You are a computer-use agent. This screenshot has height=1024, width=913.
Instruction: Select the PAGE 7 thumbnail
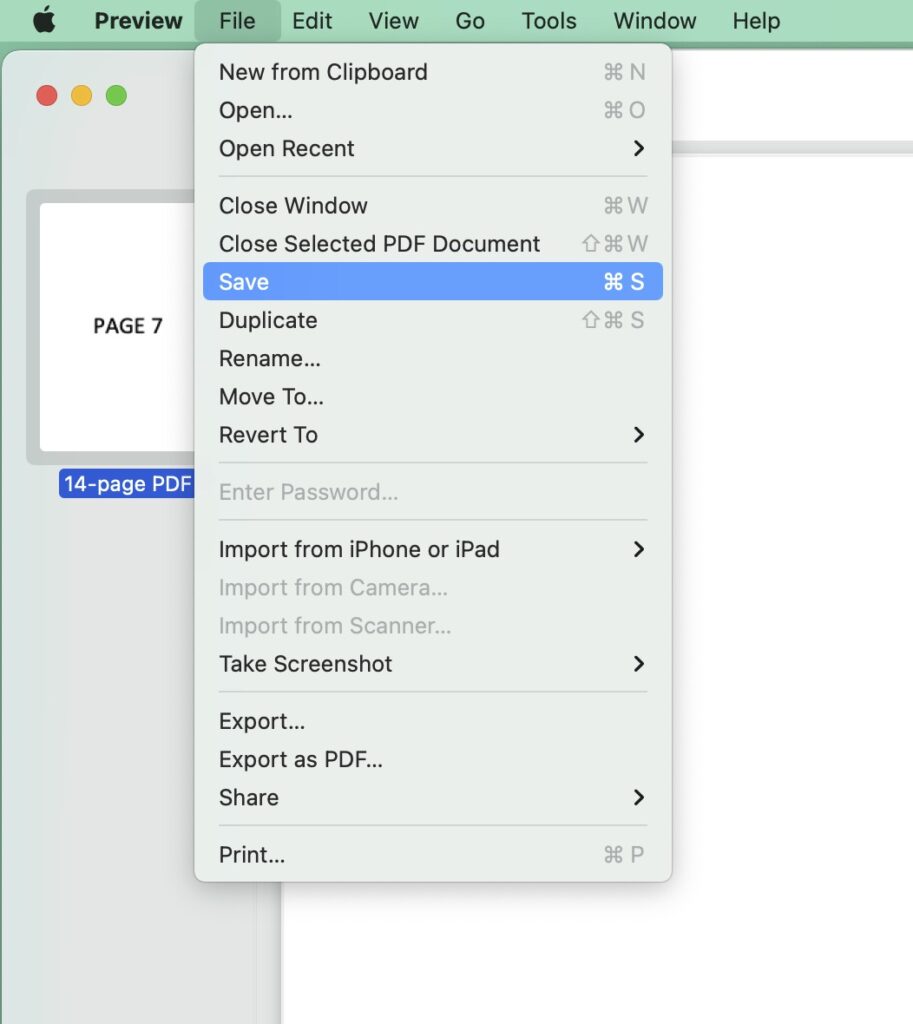(x=118, y=326)
